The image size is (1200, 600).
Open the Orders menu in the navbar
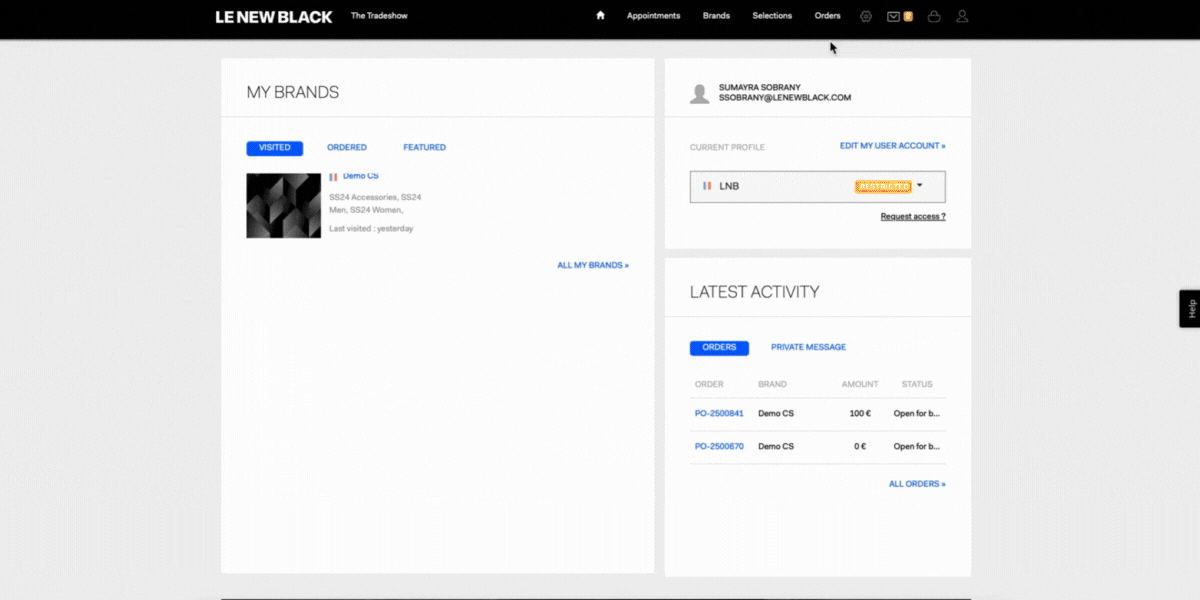tap(828, 16)
